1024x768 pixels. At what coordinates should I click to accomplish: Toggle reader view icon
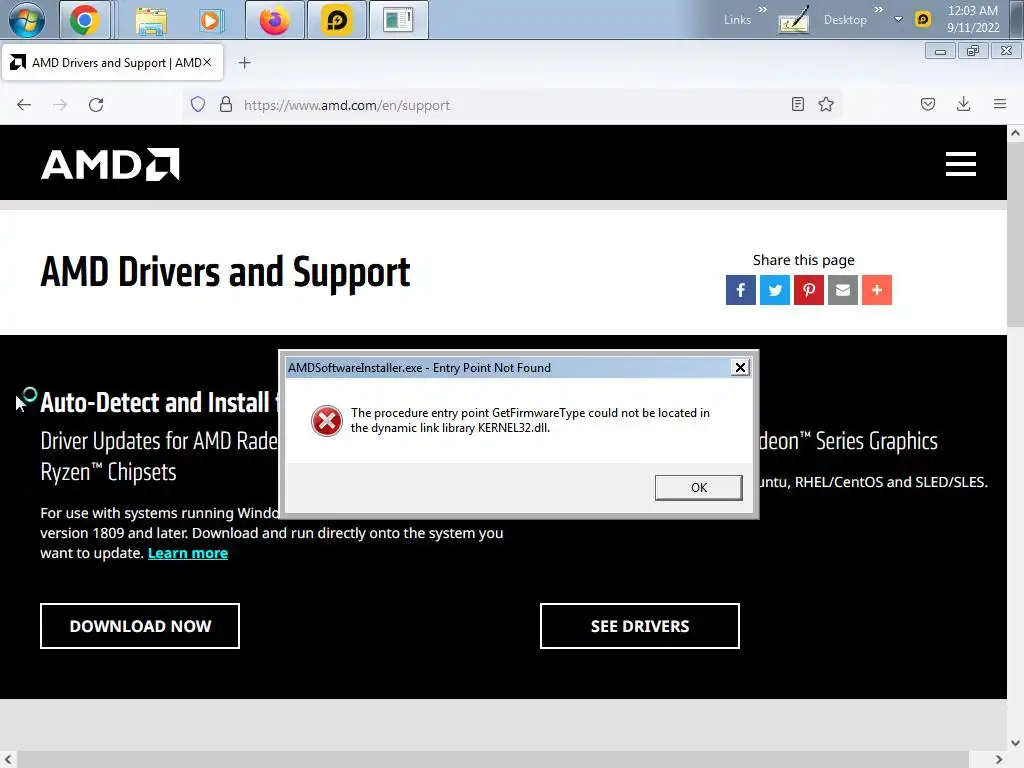click(x=797, y=104)
